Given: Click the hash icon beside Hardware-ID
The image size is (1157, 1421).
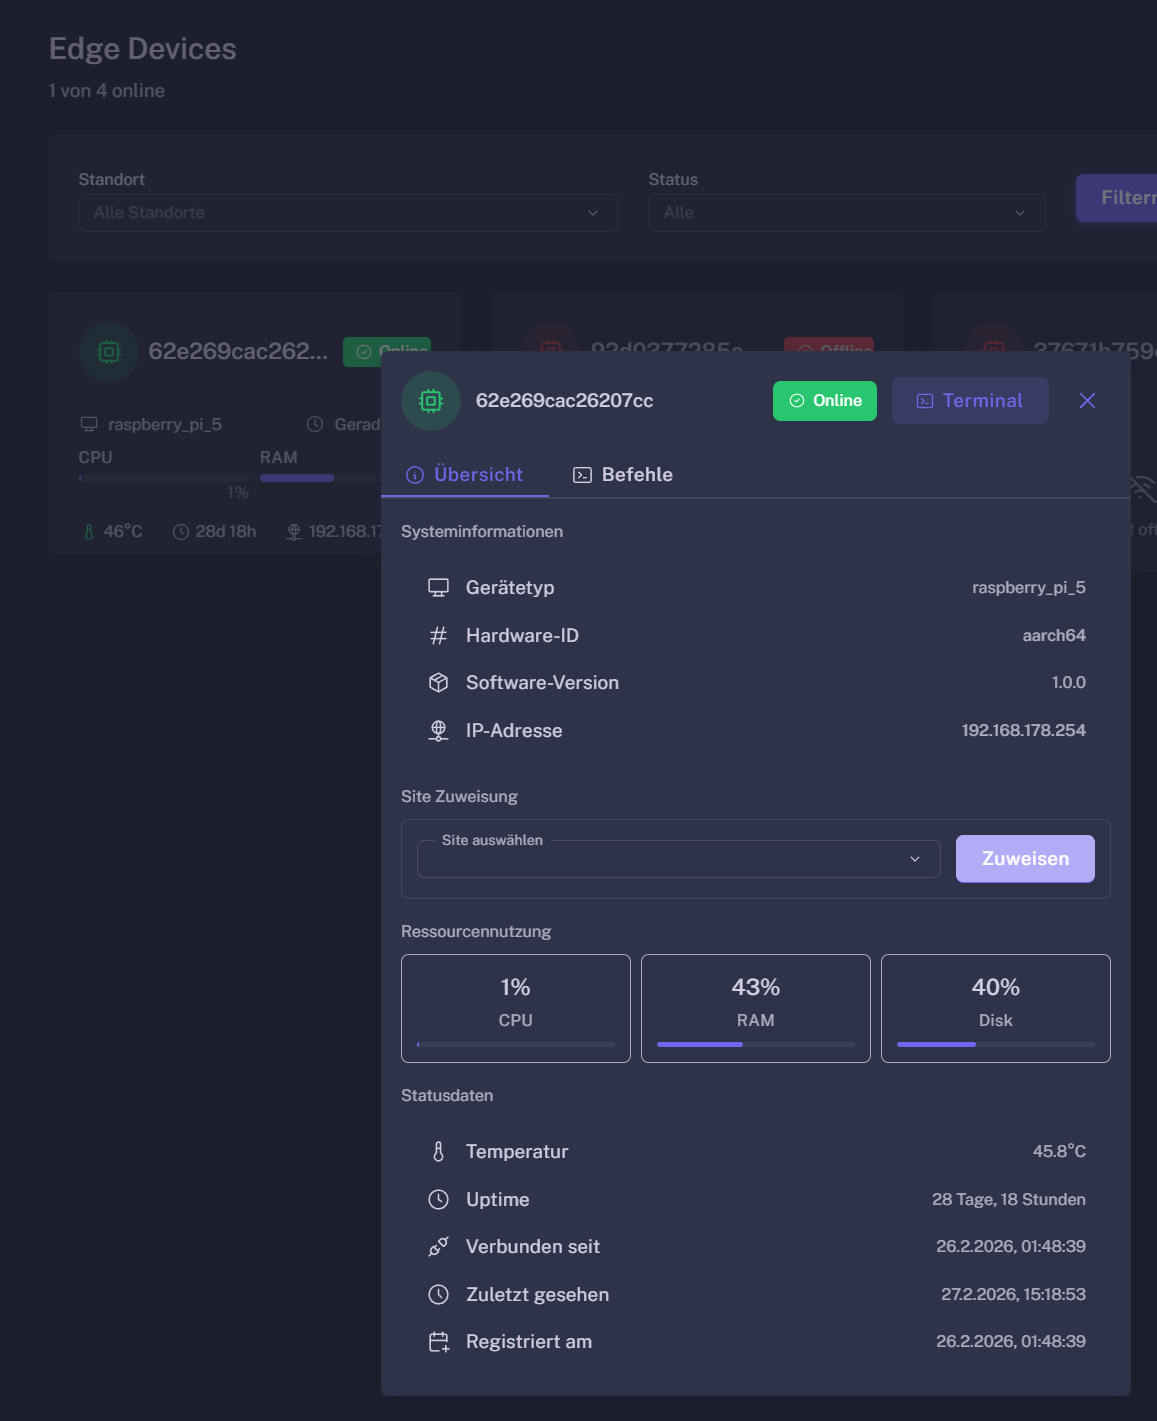Looking at the screenshot, I should coord(438,636).
